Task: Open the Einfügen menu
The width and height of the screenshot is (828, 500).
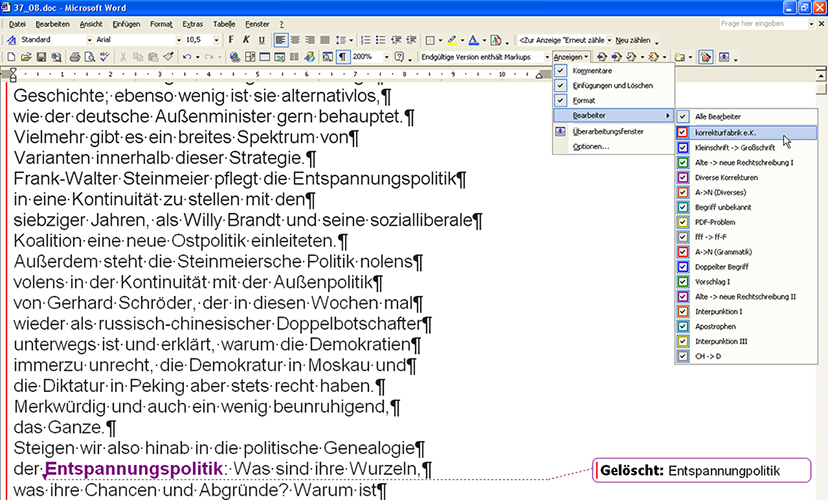Action: (126, 24)
